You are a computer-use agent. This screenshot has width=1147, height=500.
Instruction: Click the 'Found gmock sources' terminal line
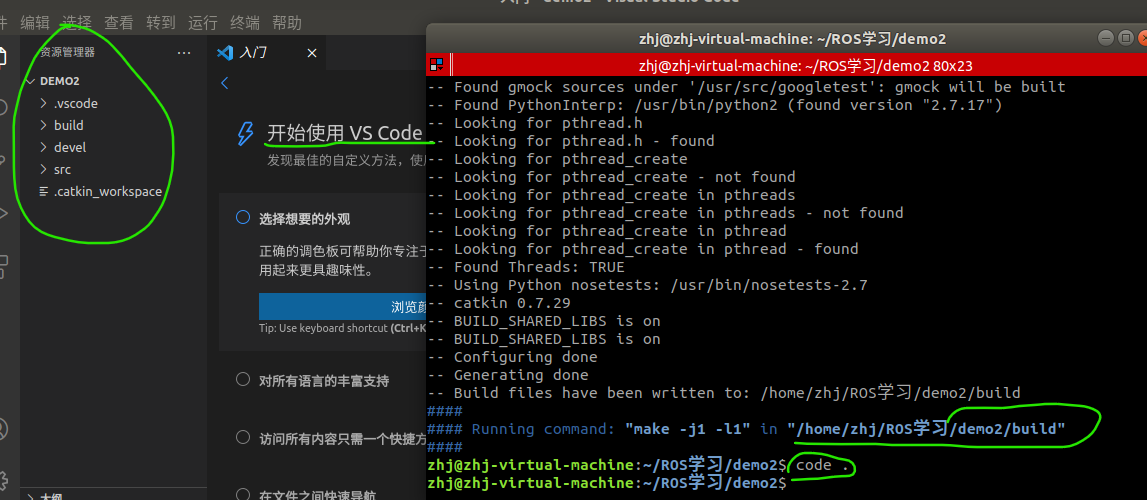pyautogui.click(x=746, y=87)
